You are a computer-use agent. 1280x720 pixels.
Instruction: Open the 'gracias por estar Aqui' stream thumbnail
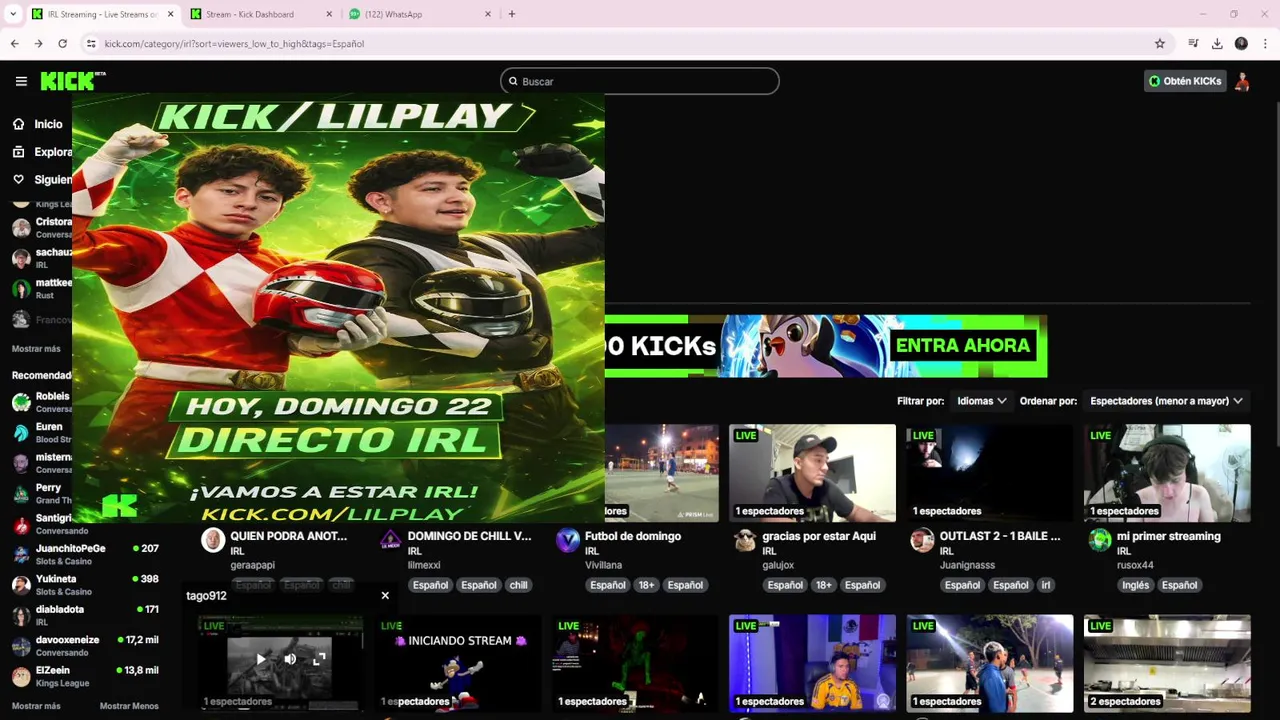(812, 473)
